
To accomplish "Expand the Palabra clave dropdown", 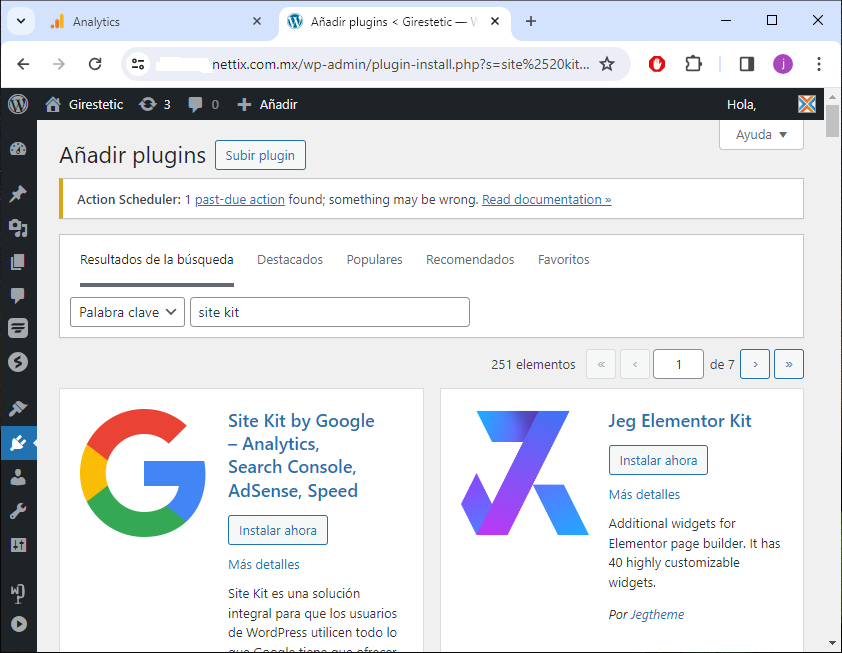I will [x=128, y=312].
